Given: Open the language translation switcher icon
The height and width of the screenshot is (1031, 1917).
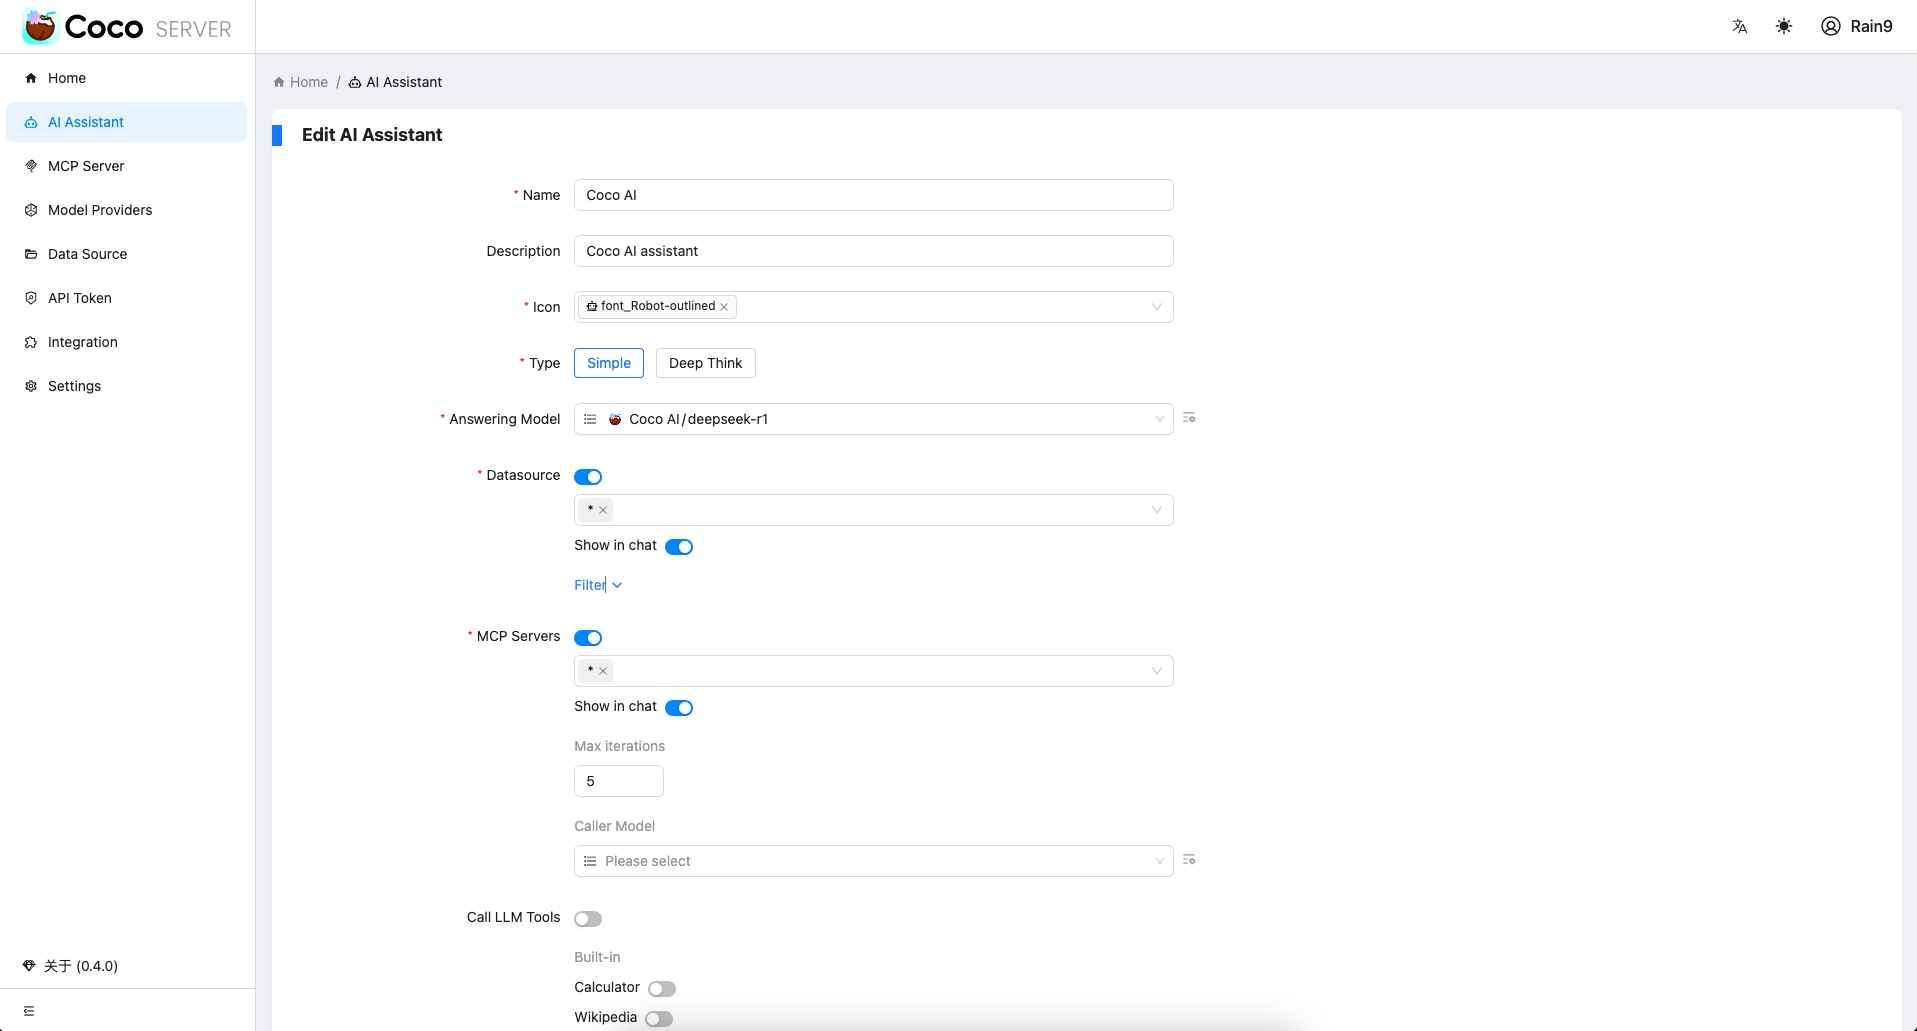Looking at the screenshot, I should (x=1740, y=27).
